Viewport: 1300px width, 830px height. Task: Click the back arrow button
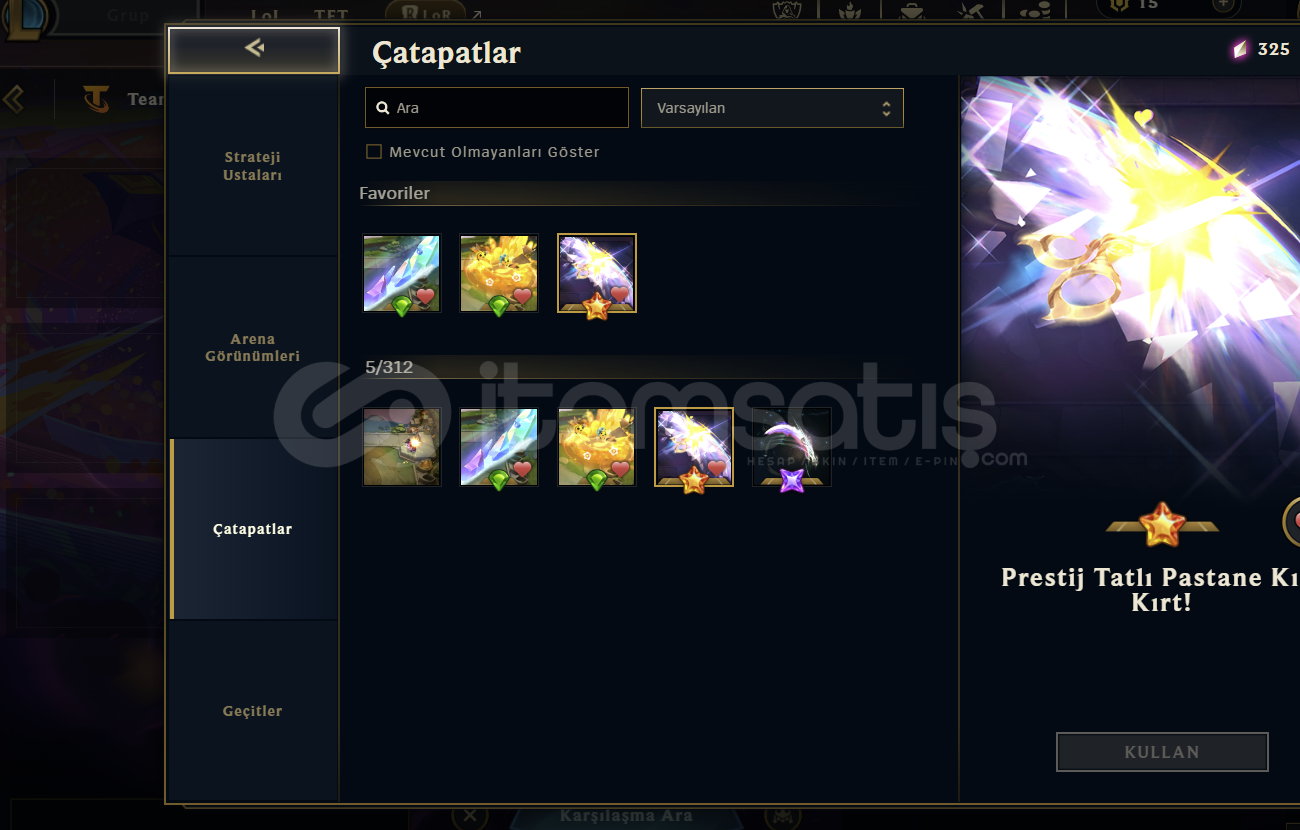point(254,50)
